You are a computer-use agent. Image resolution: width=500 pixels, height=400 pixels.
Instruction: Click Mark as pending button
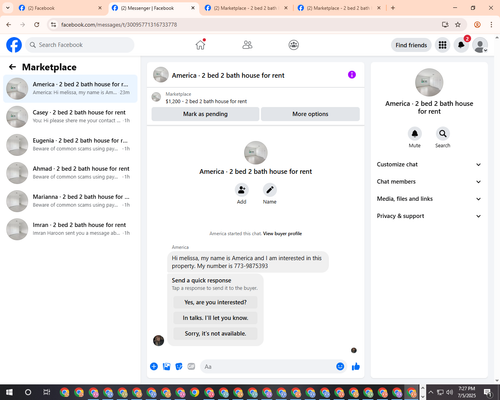pyautogui.click(x=205, y=114)
